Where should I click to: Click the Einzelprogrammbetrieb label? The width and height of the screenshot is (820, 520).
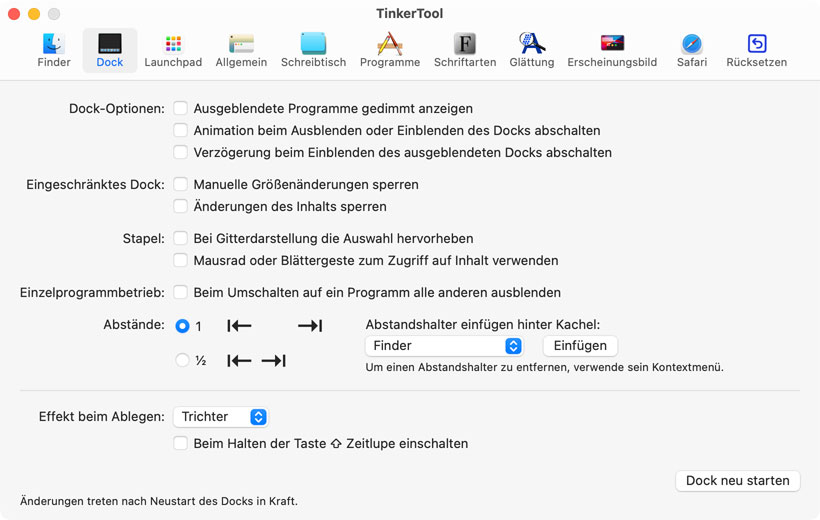click(x=92, y=292)
